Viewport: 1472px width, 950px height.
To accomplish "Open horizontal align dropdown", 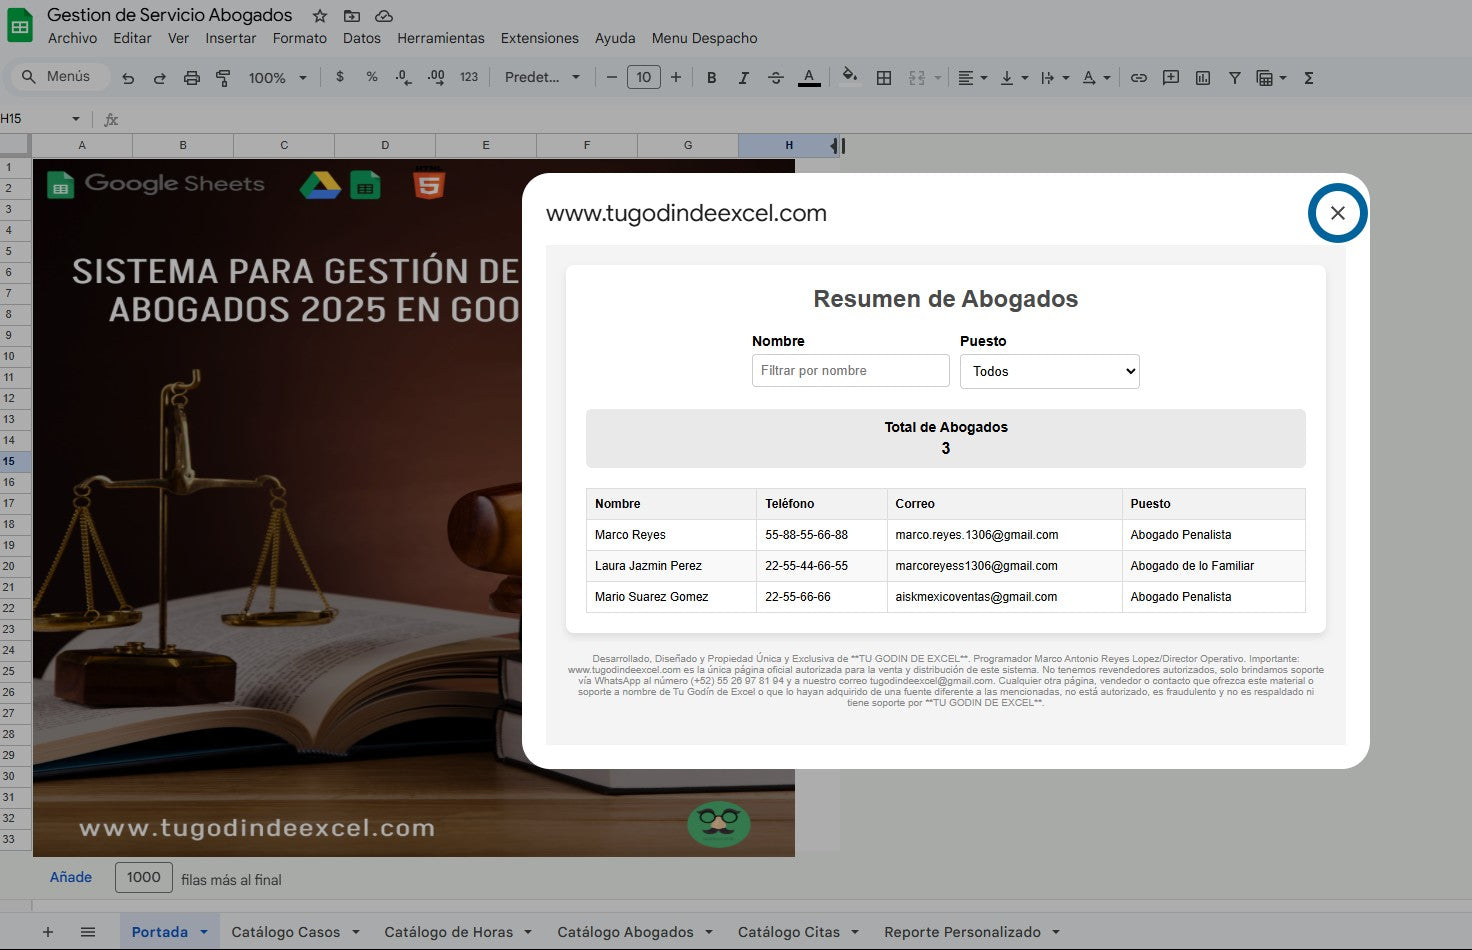I will click(972, 78).
